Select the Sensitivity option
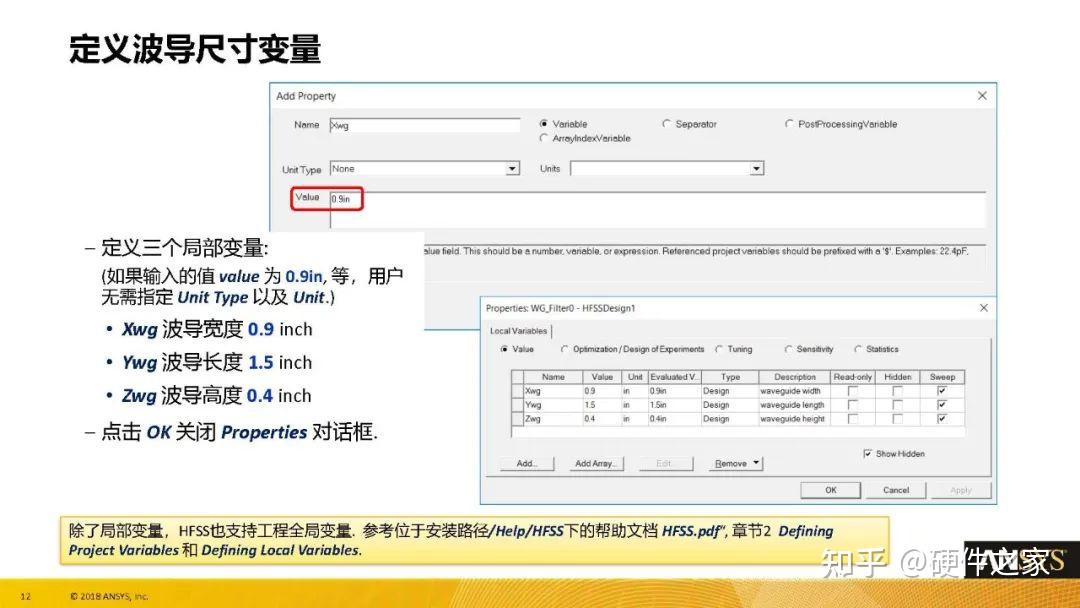 pos(786,349)
